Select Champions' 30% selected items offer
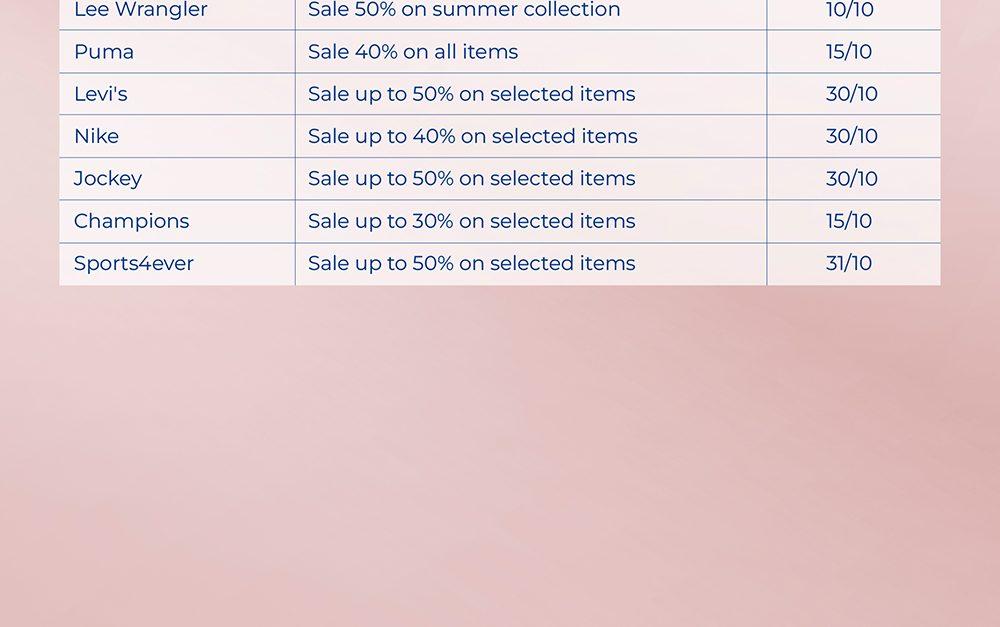The image size is (1000, 627). click(471, 221)
